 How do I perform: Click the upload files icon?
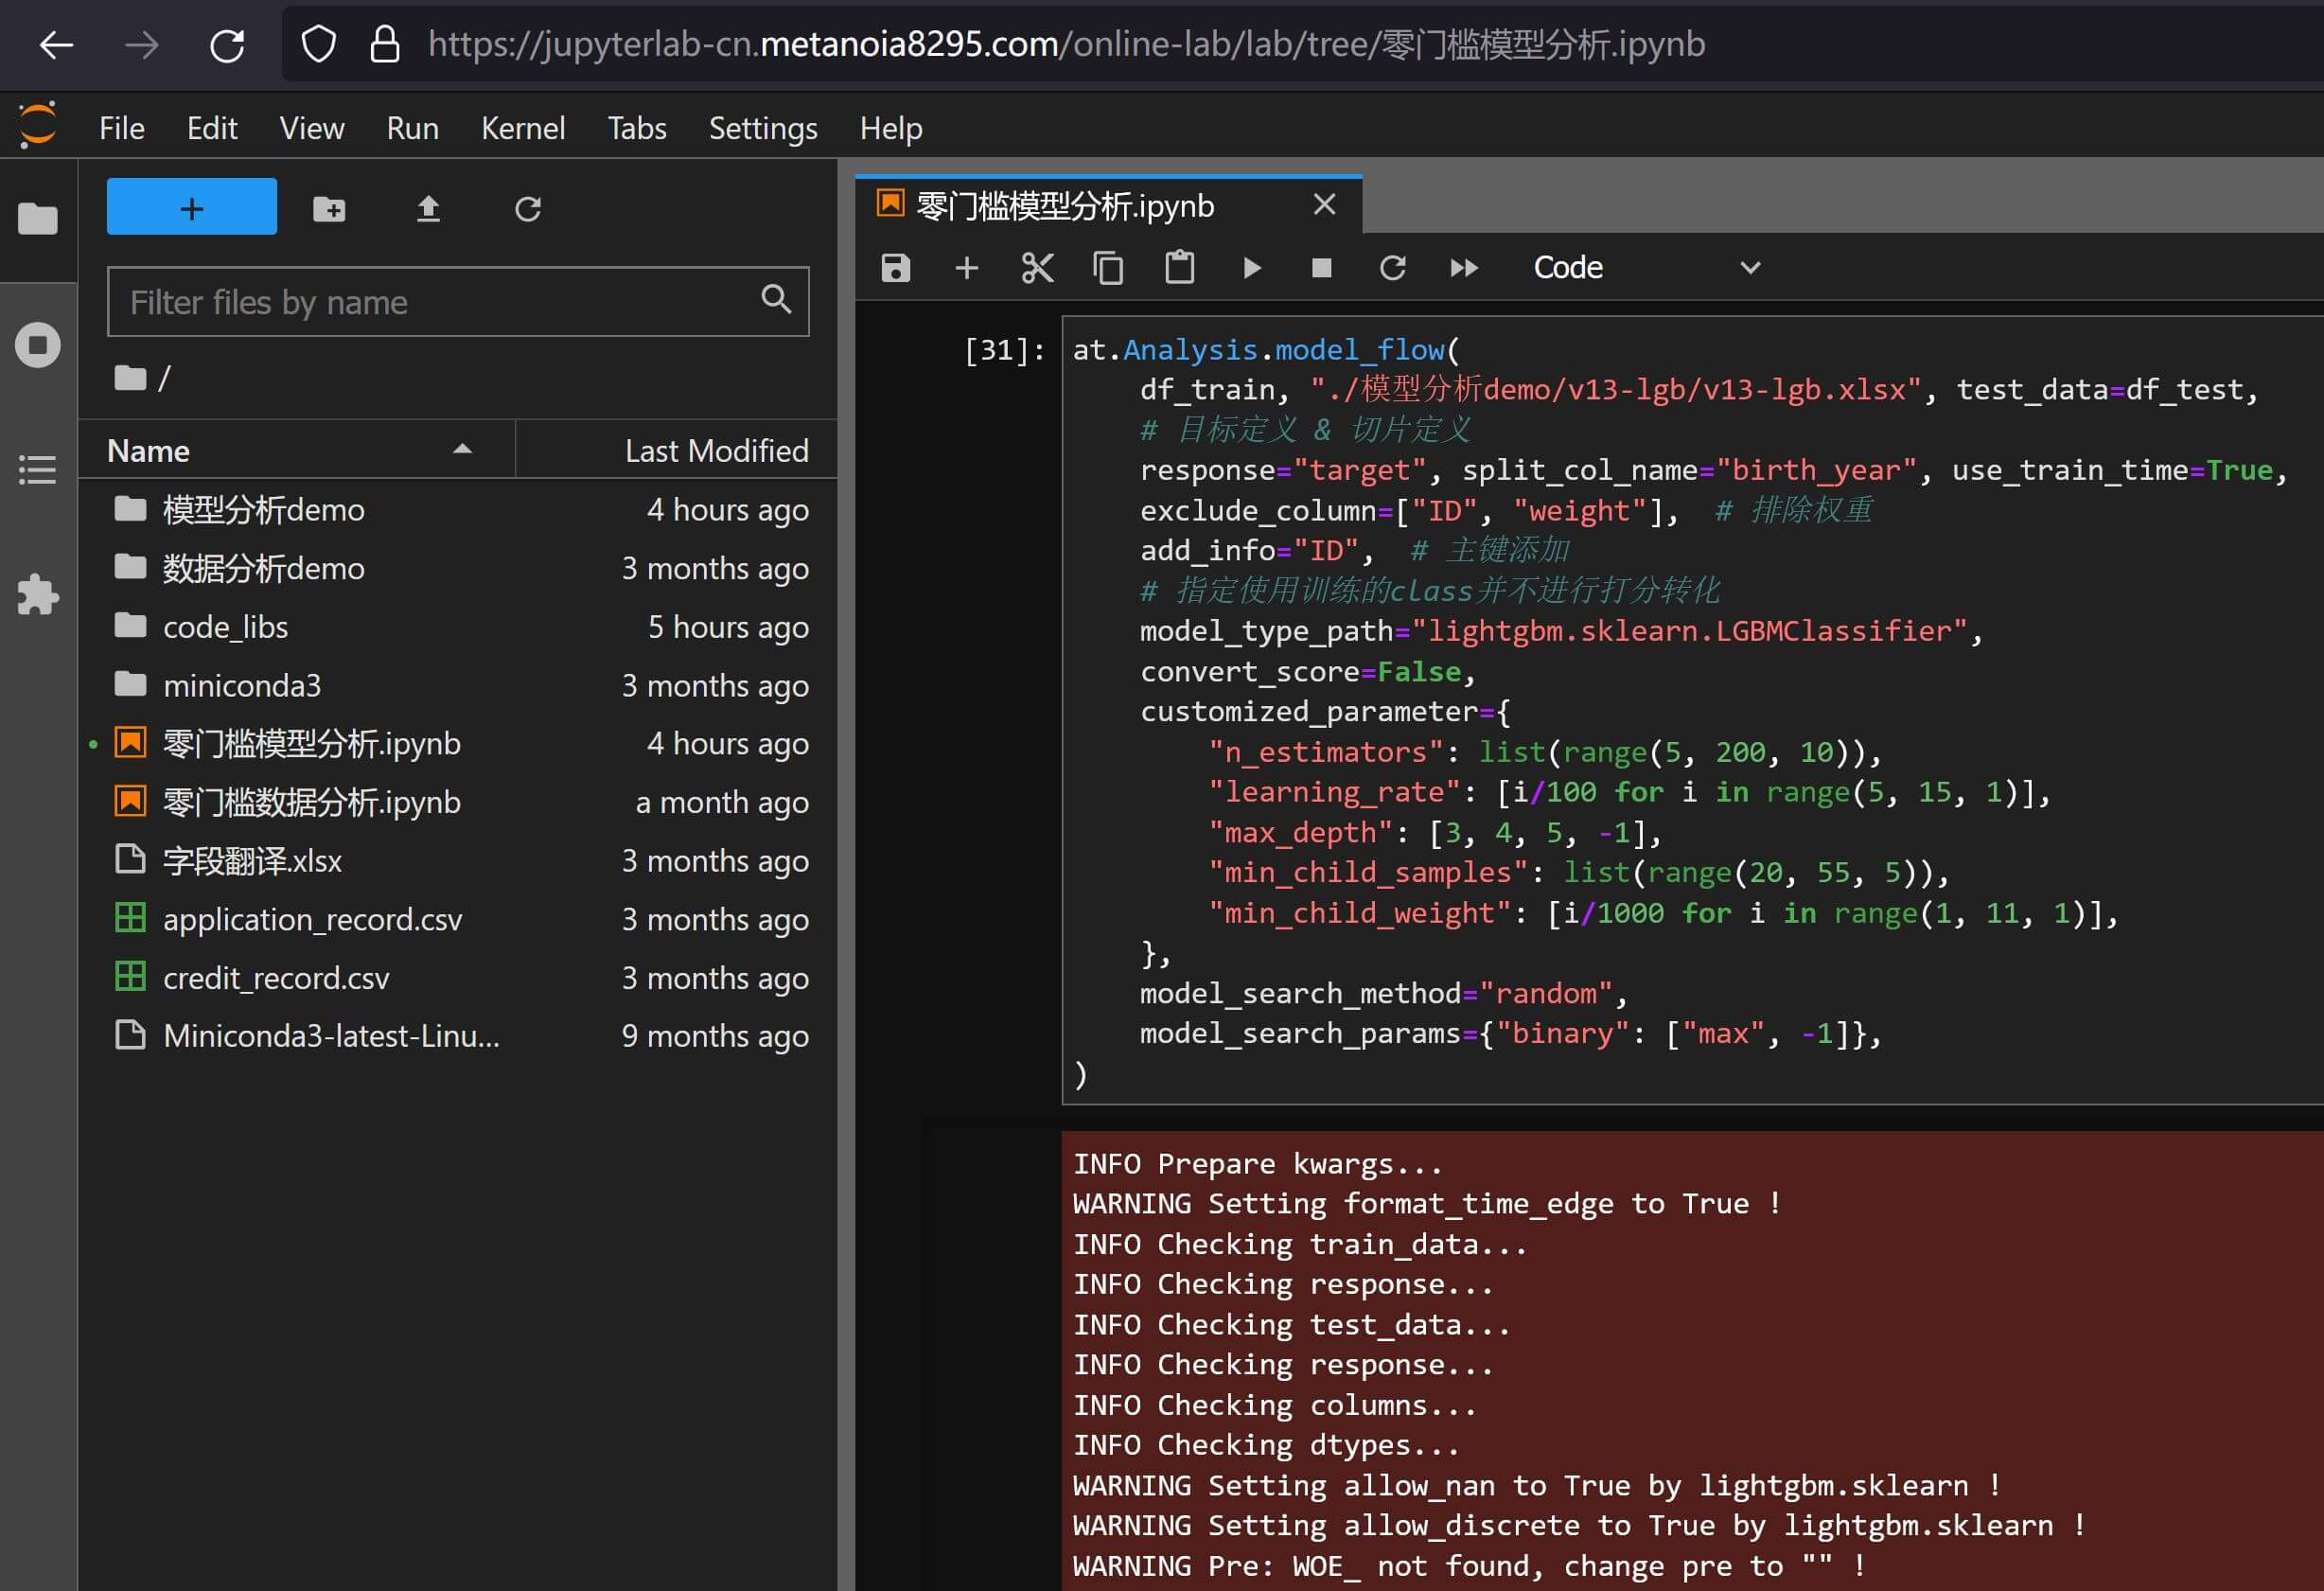click(x=428, y=208)
